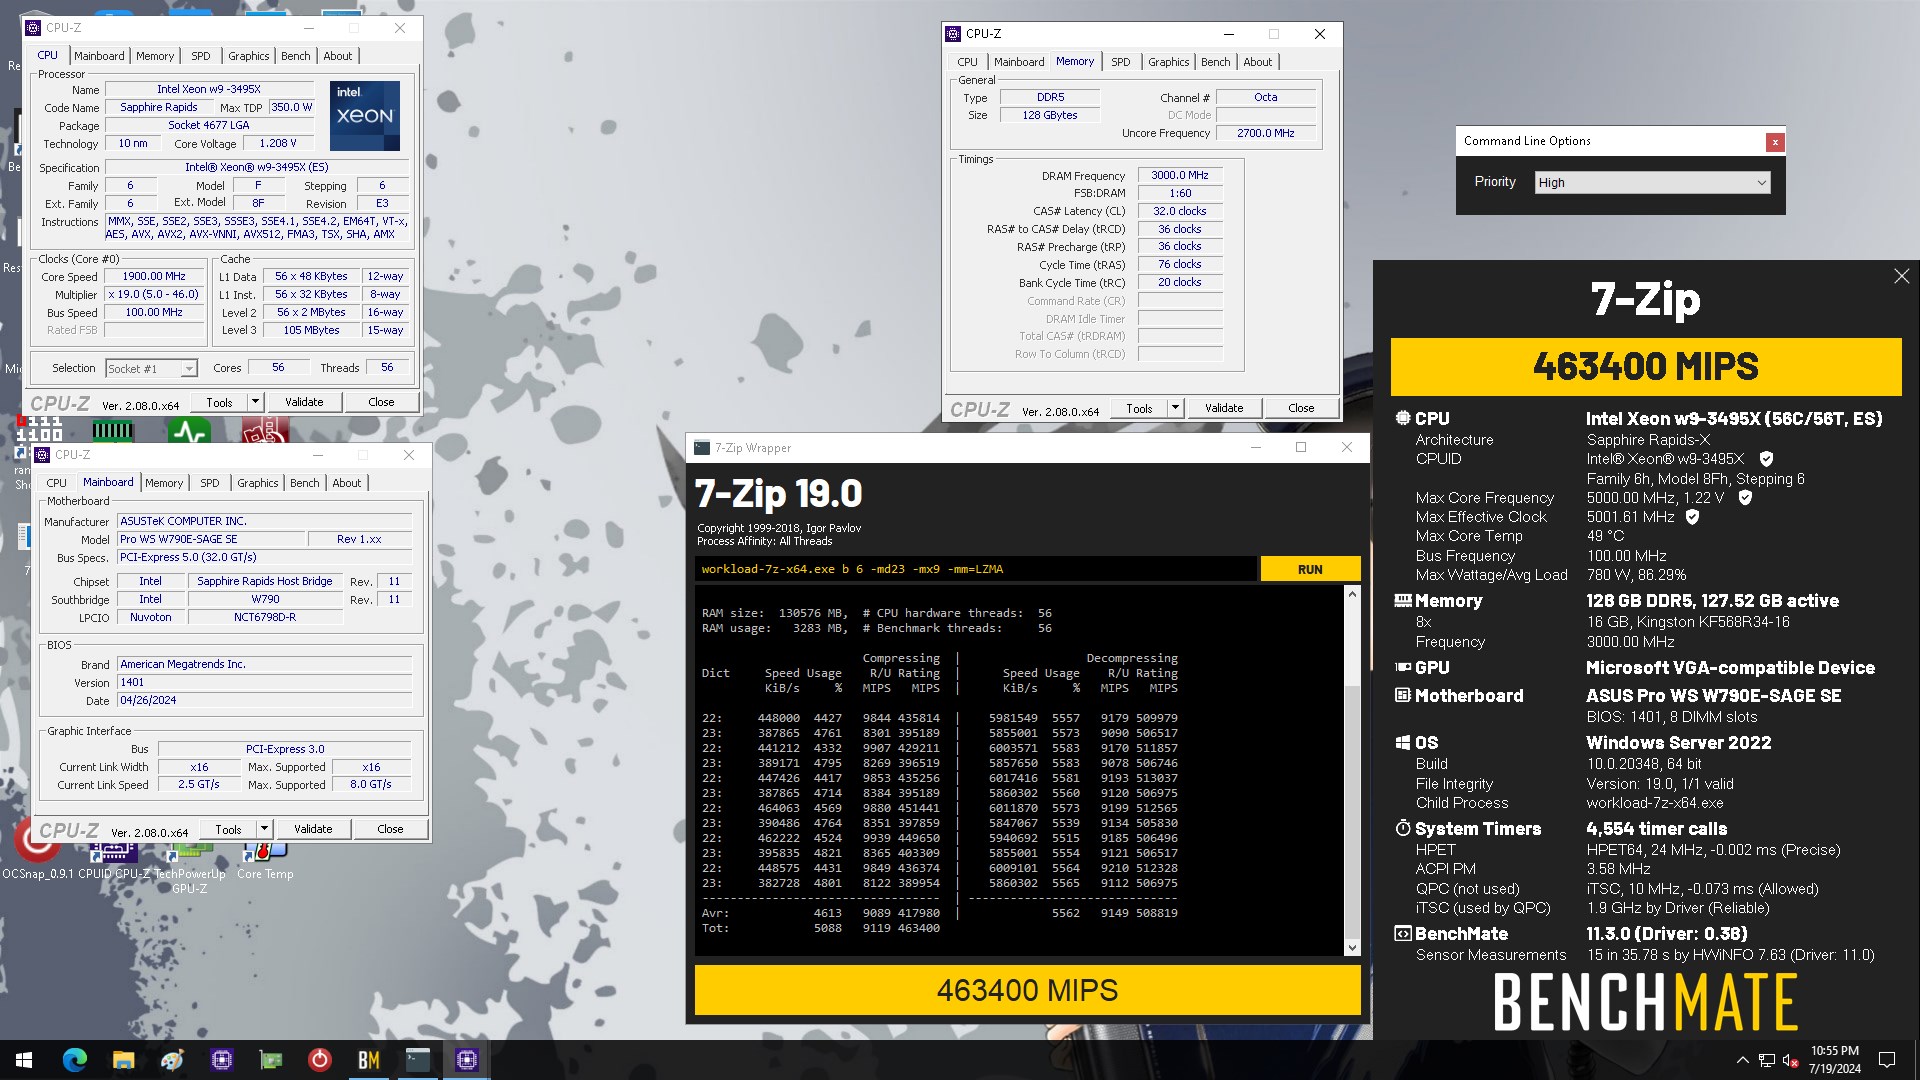
Task: Open Microsoft Edge from the taskbar
Action: (75, 1060)
